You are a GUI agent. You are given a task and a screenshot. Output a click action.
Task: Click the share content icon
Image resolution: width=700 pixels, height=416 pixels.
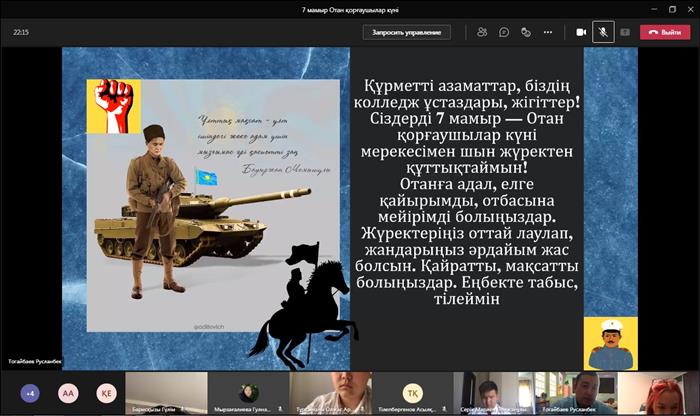coord(625,32)
